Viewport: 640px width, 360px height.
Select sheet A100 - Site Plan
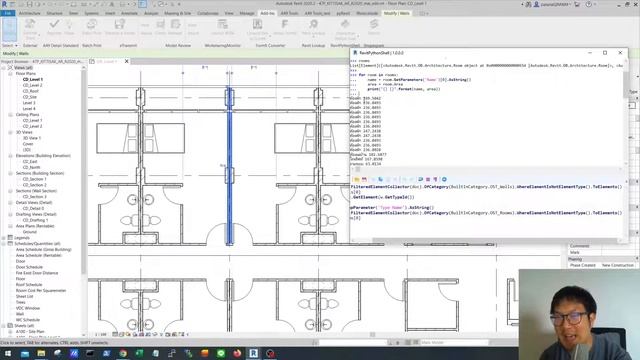(30, 332)
